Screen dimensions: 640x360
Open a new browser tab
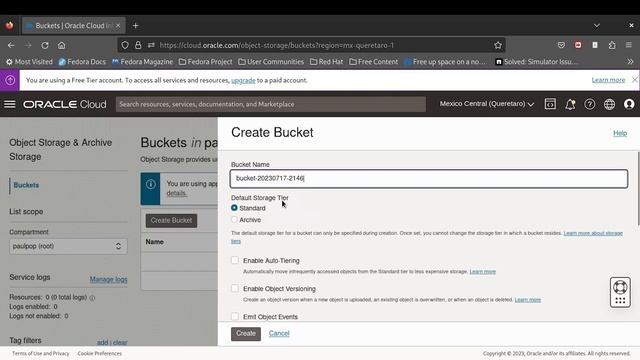click(136, 26)
